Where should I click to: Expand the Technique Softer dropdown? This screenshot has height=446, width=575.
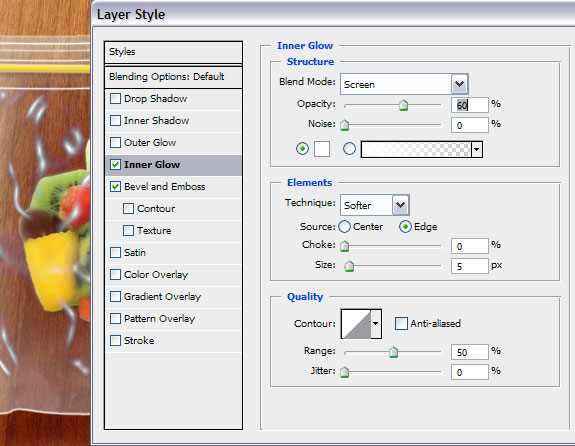pos(400,205)
